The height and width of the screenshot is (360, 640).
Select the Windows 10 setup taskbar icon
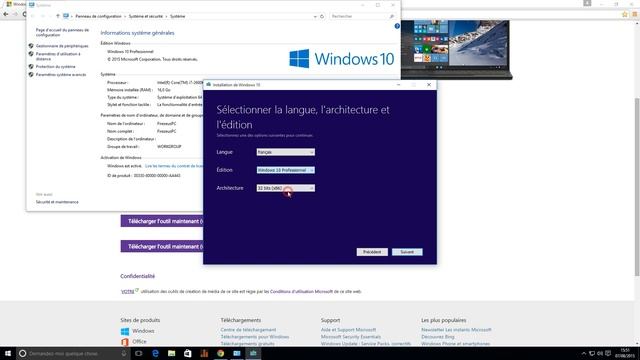point(253,353)
